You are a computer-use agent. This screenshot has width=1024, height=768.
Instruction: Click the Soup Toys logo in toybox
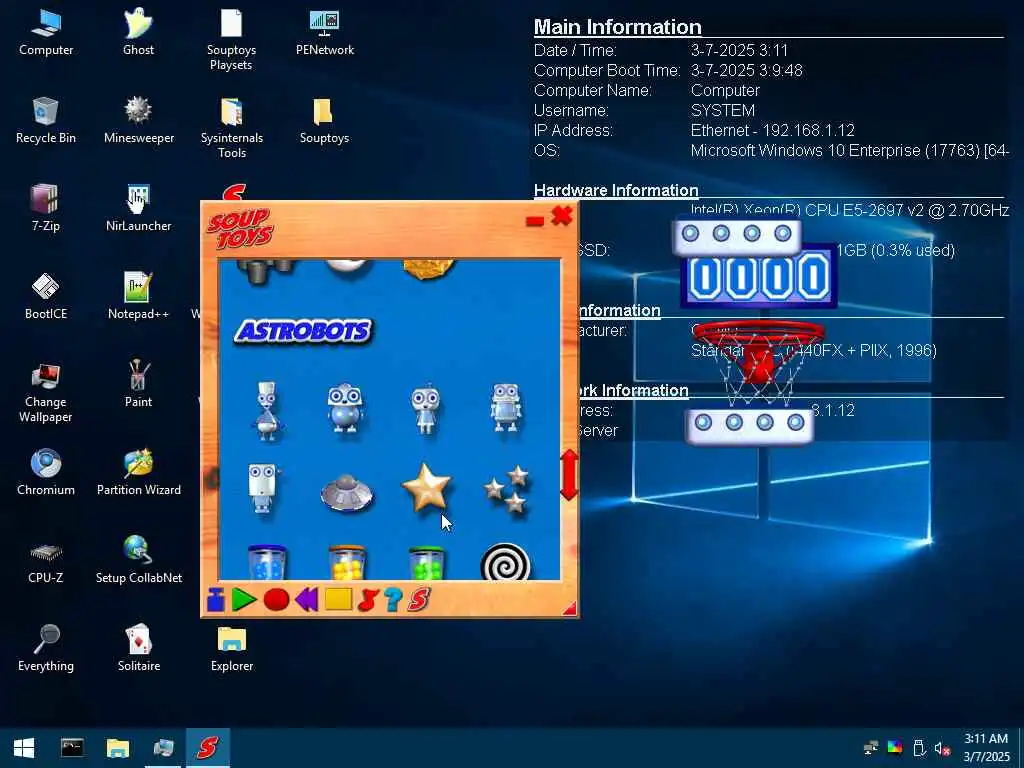pyautogui.click(x=240, y=229)
